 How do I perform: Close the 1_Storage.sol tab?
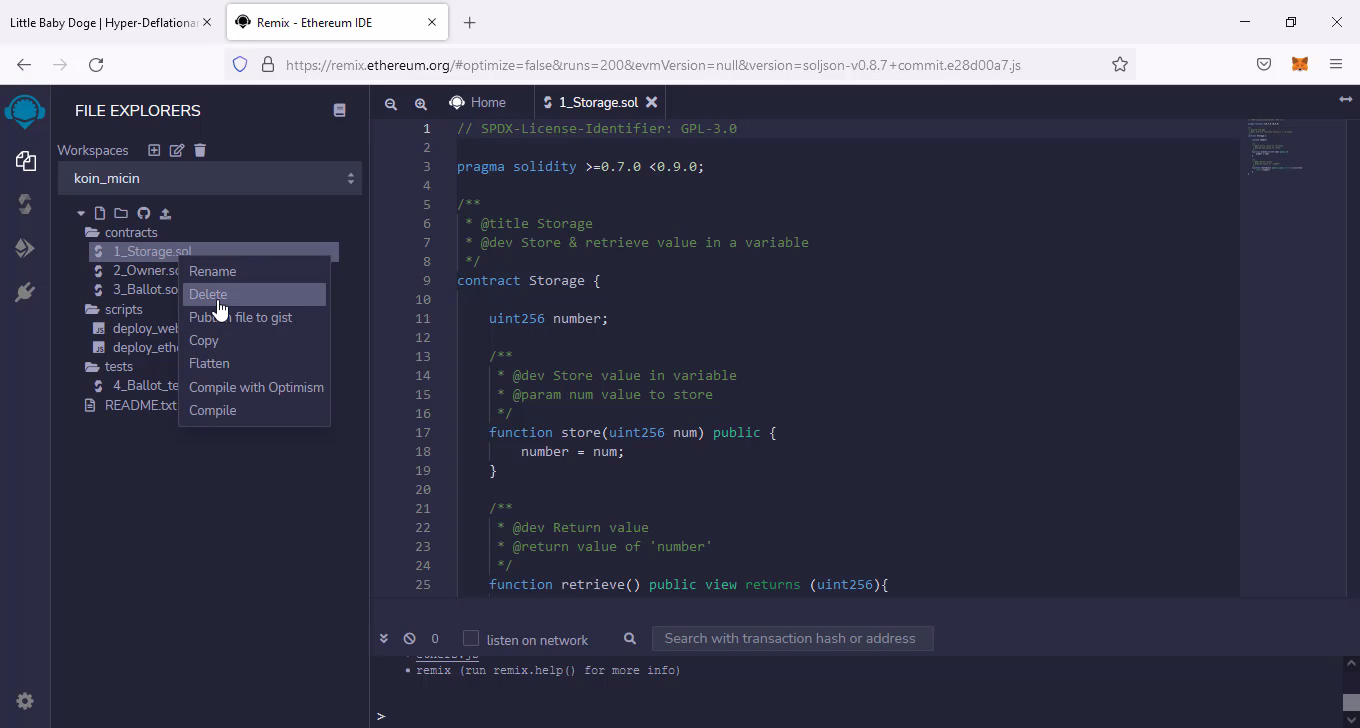pyautogui.click(x=652, y=102)
